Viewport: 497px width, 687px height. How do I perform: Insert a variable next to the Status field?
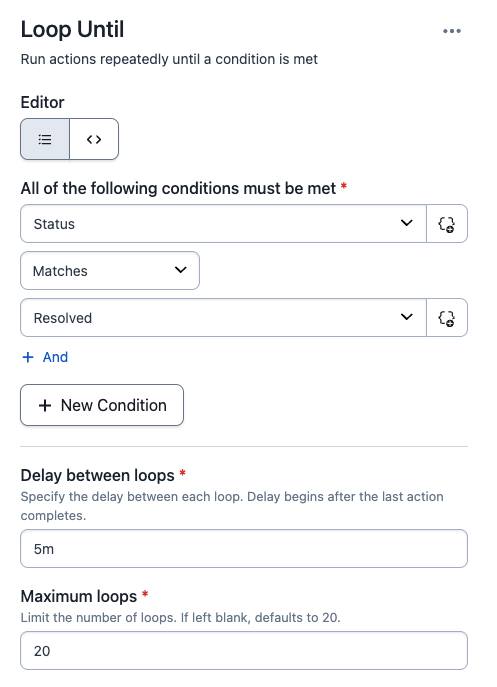(447, 223)
